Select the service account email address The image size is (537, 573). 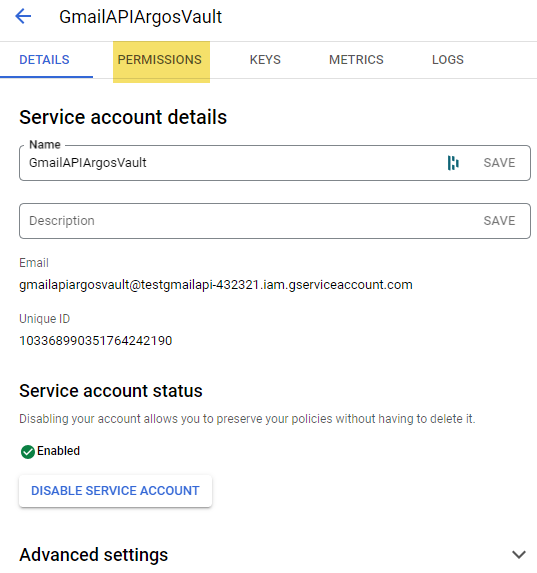pyautogui.click(x=216, y=285)
